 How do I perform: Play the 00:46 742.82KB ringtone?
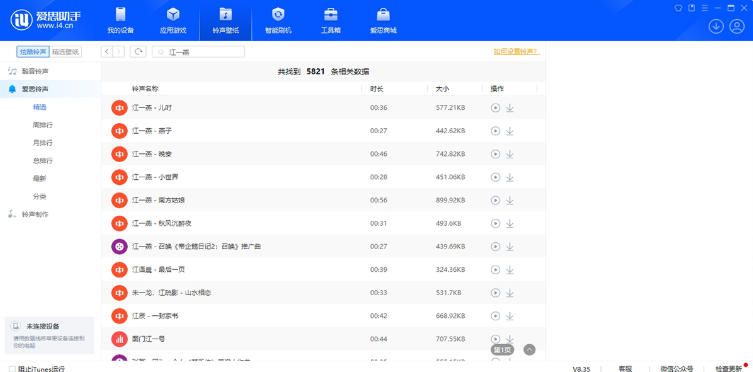pyautogui.click(x=495, y=154)
